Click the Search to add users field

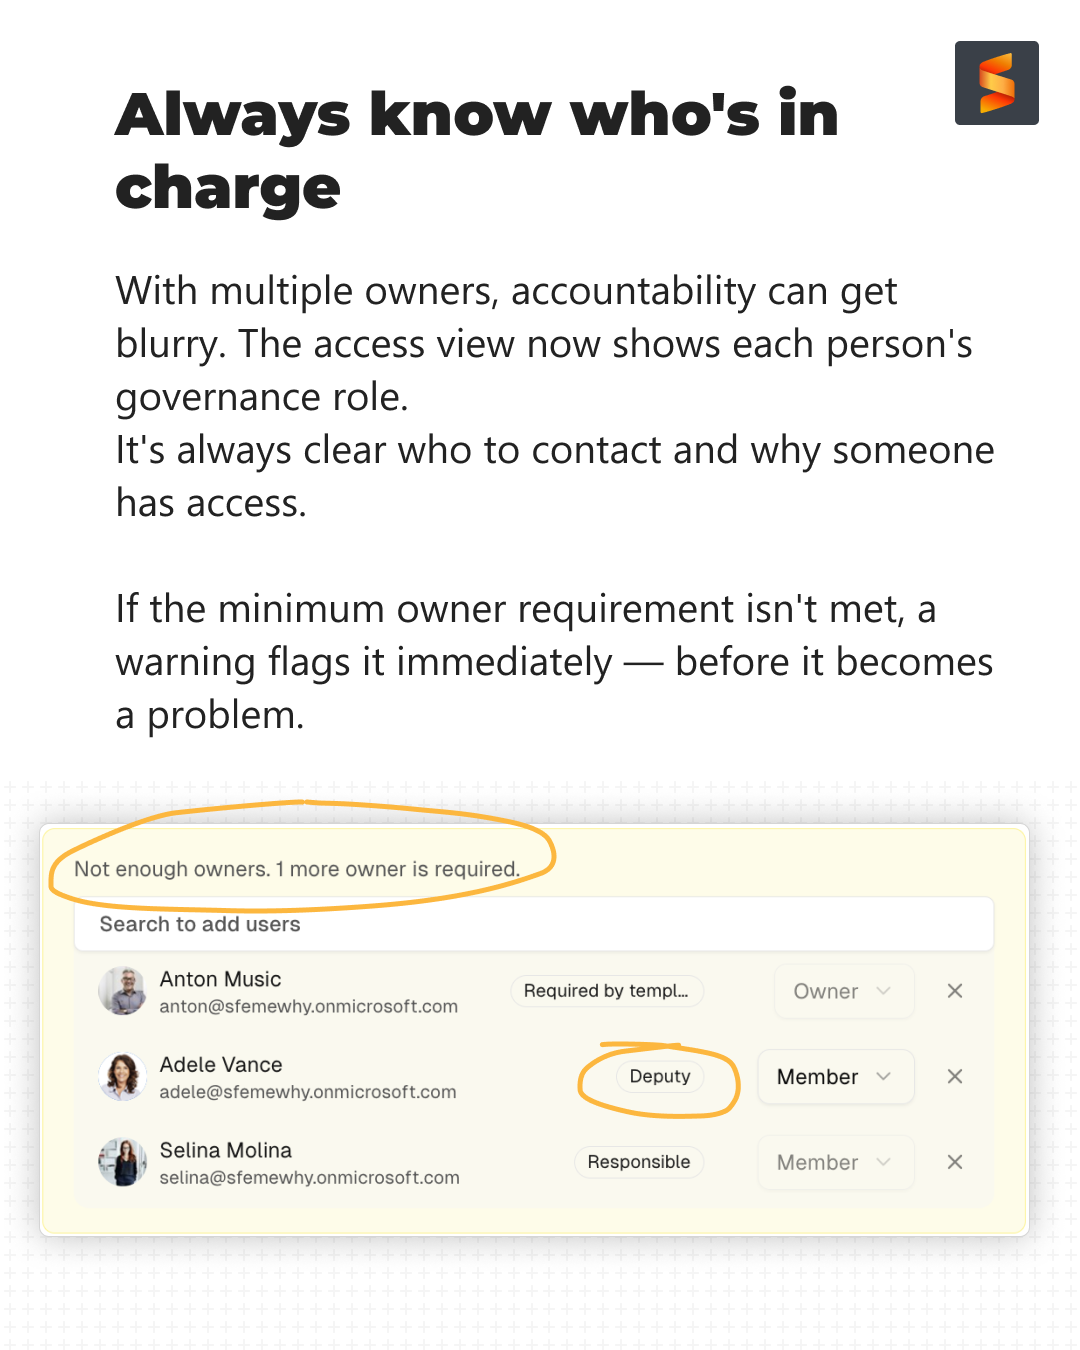533,924
